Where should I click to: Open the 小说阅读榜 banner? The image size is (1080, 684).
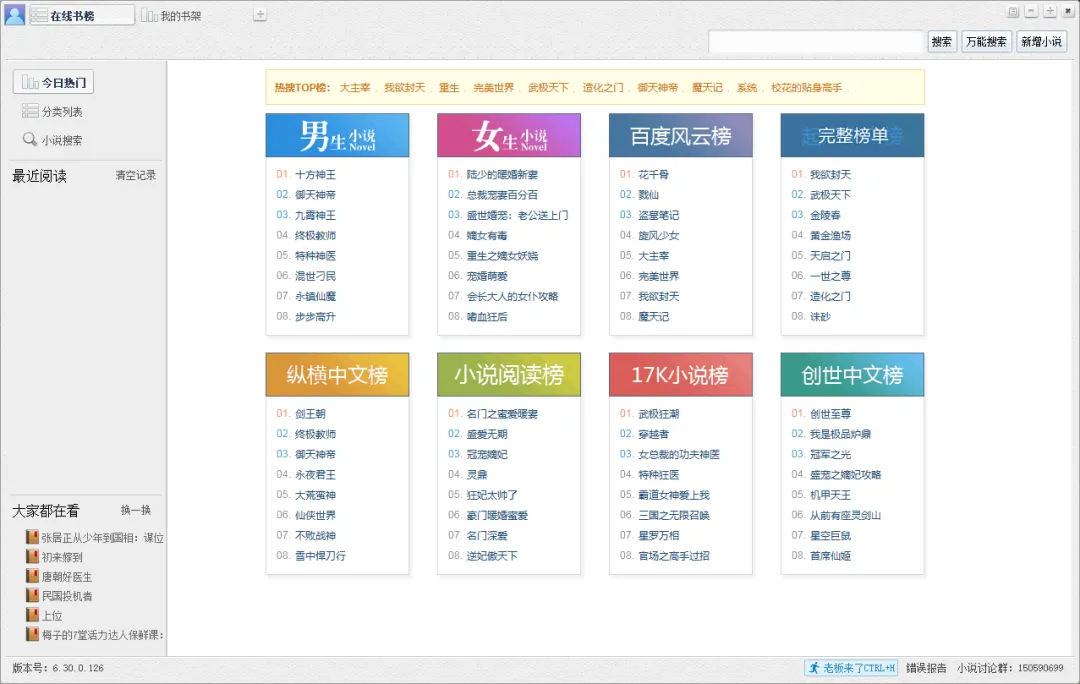tap(509, 375)
